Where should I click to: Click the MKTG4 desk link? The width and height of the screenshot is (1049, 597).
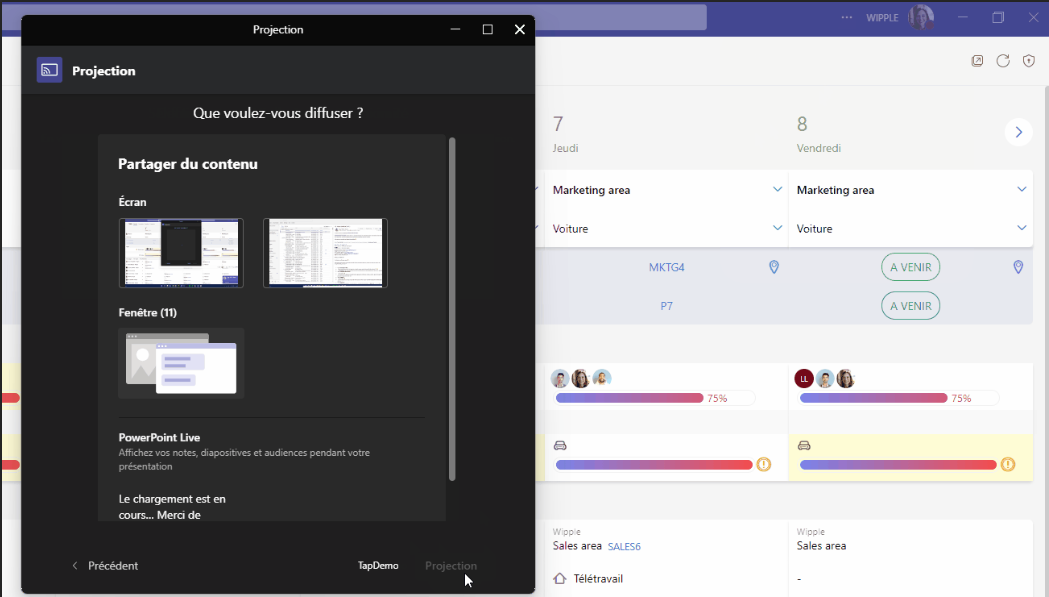pyautogui.click(x=666, y=267)
